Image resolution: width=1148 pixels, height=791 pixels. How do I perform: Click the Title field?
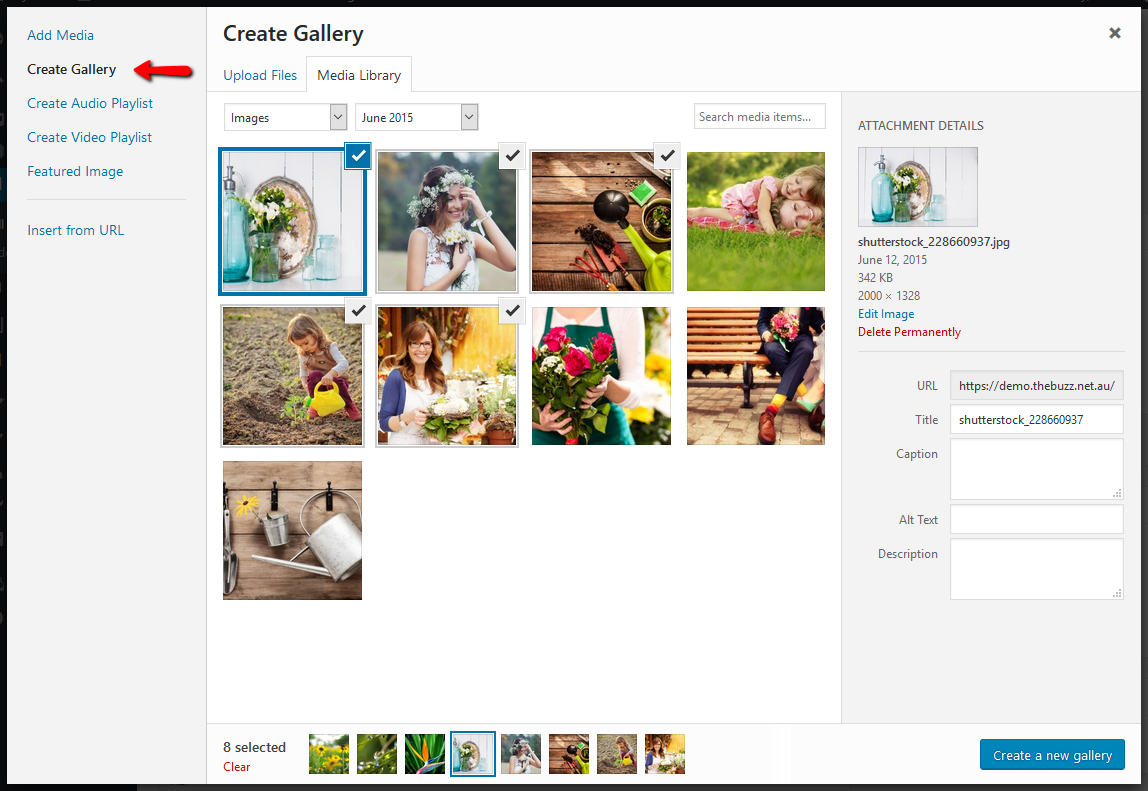(1037, 419)
